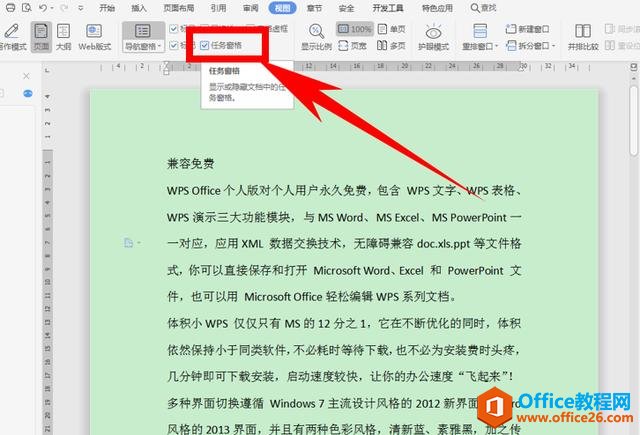This screenshot has width=640, height=435.
Task: Click 并排比较 side by side compare
Action: click(583, 36)
